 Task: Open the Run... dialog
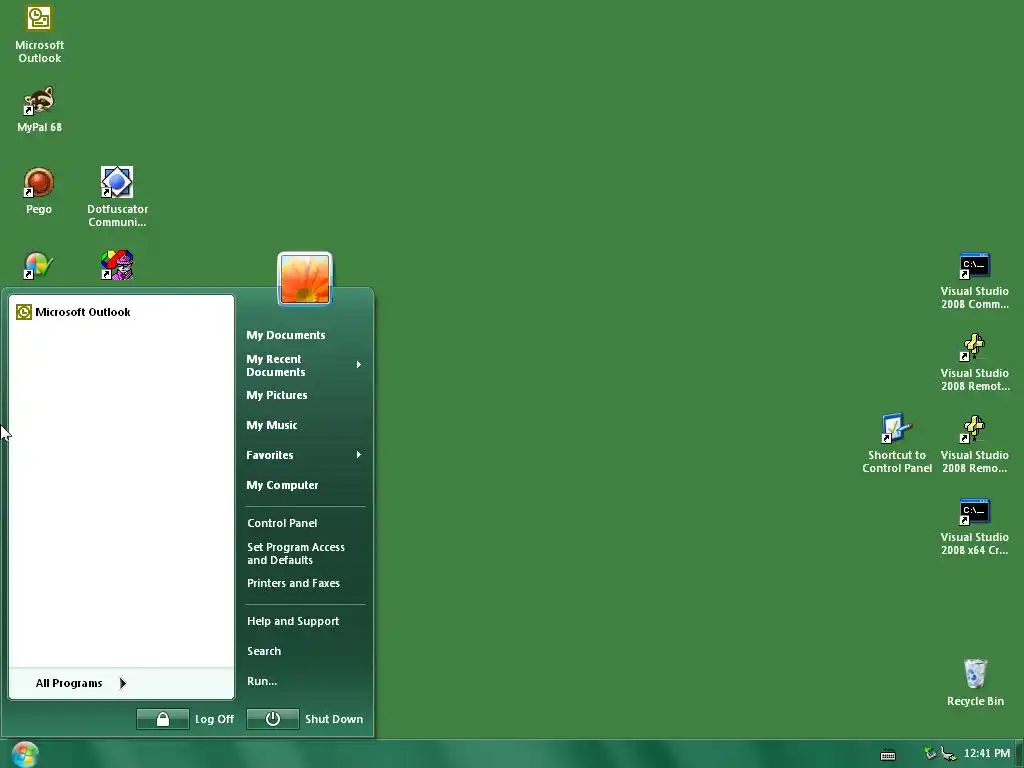tap(262, 681)
